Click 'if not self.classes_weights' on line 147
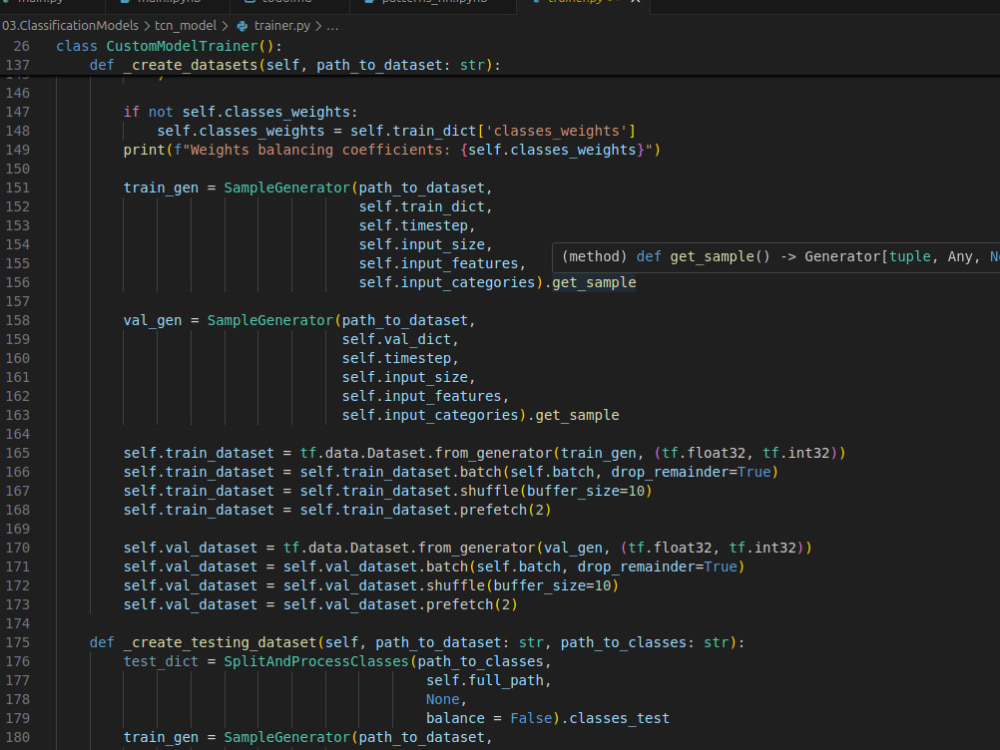This screenshot has height=750, width=1000. pyautogui.click(x=237, y=112)
